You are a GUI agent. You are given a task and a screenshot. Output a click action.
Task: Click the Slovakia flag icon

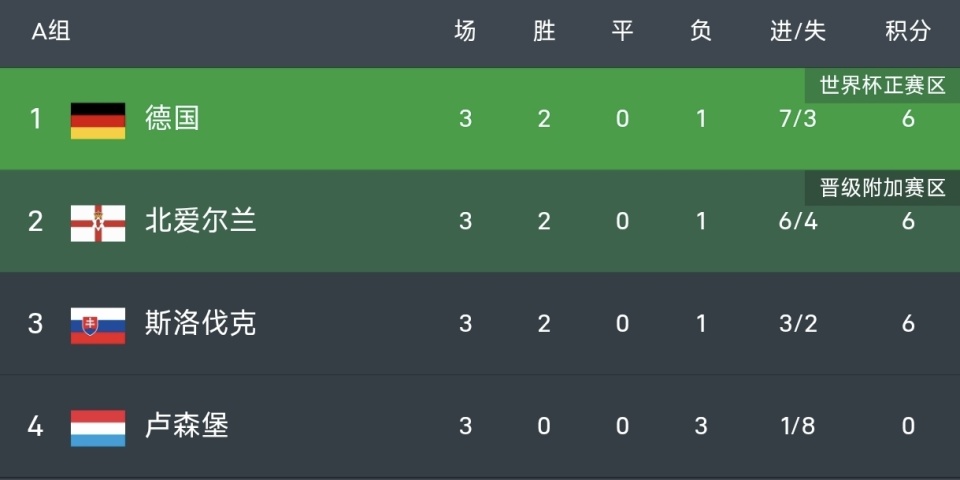pos(98,324)
